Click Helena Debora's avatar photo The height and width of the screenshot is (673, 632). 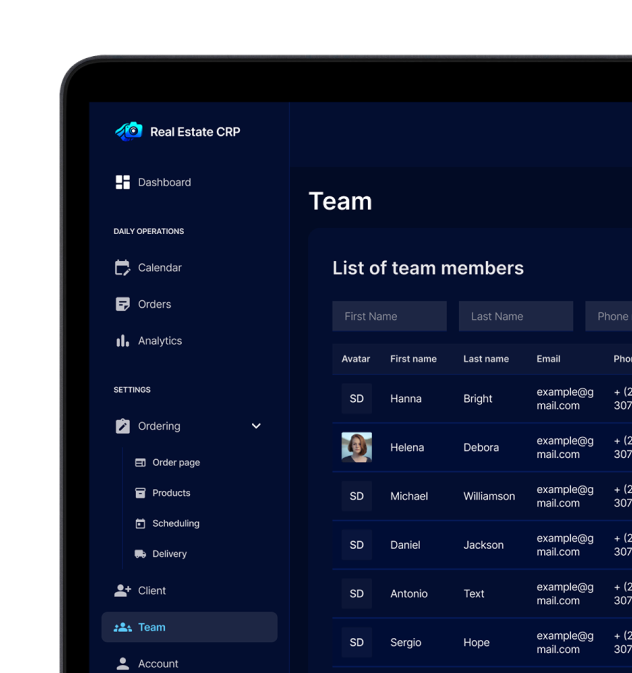point(357,447)
